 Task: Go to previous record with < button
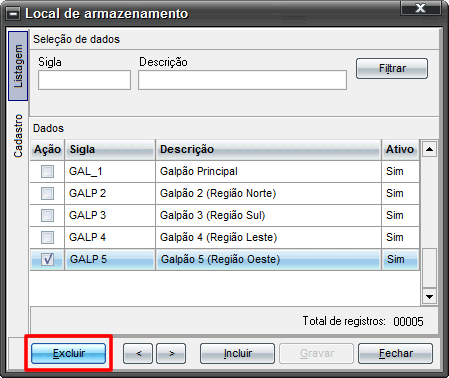coord(138,353)
